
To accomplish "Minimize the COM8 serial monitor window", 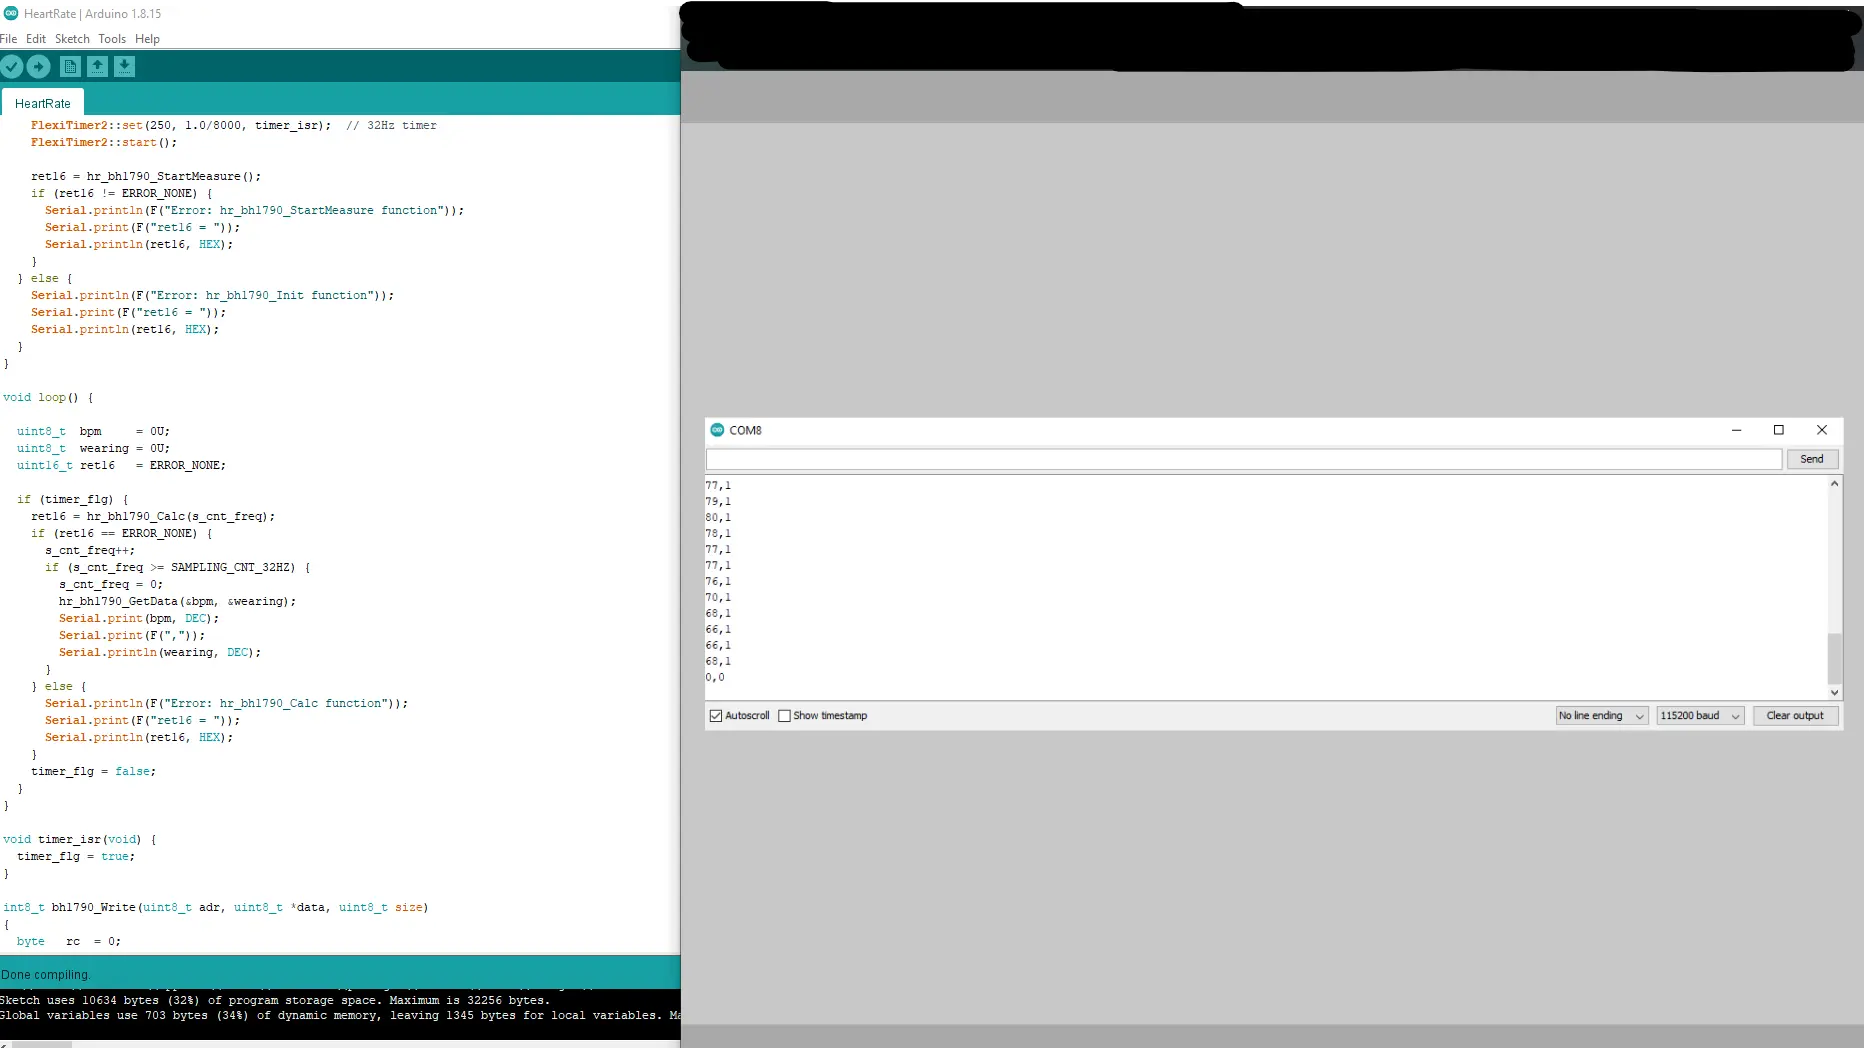I will pyautogui.click(x=1736, y=430).
